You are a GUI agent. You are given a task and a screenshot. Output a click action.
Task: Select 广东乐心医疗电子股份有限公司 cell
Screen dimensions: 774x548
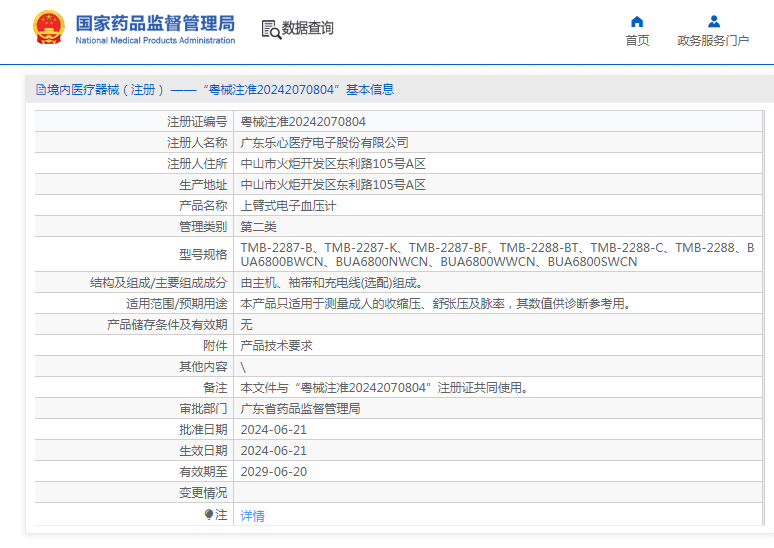[x=324, y=143]
